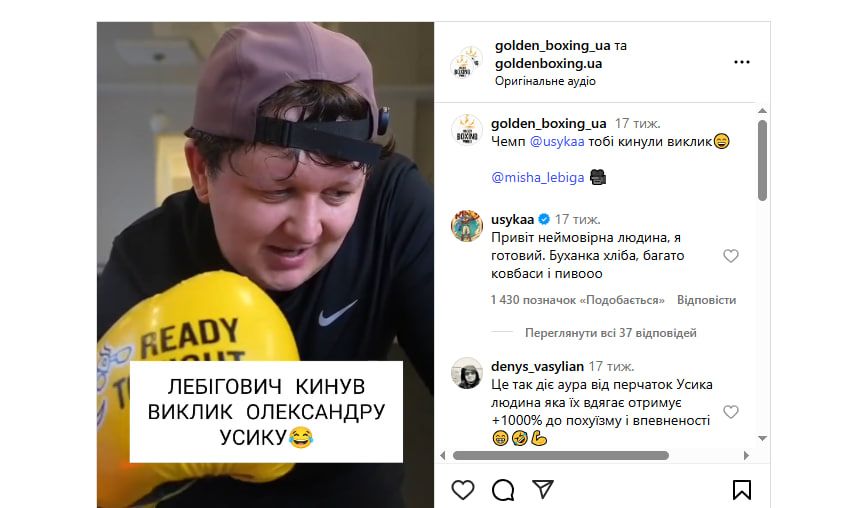Viewport: 860px width, 508px height.
Task: Open the @usykaa mention in caption
Action: coord(557,142)
